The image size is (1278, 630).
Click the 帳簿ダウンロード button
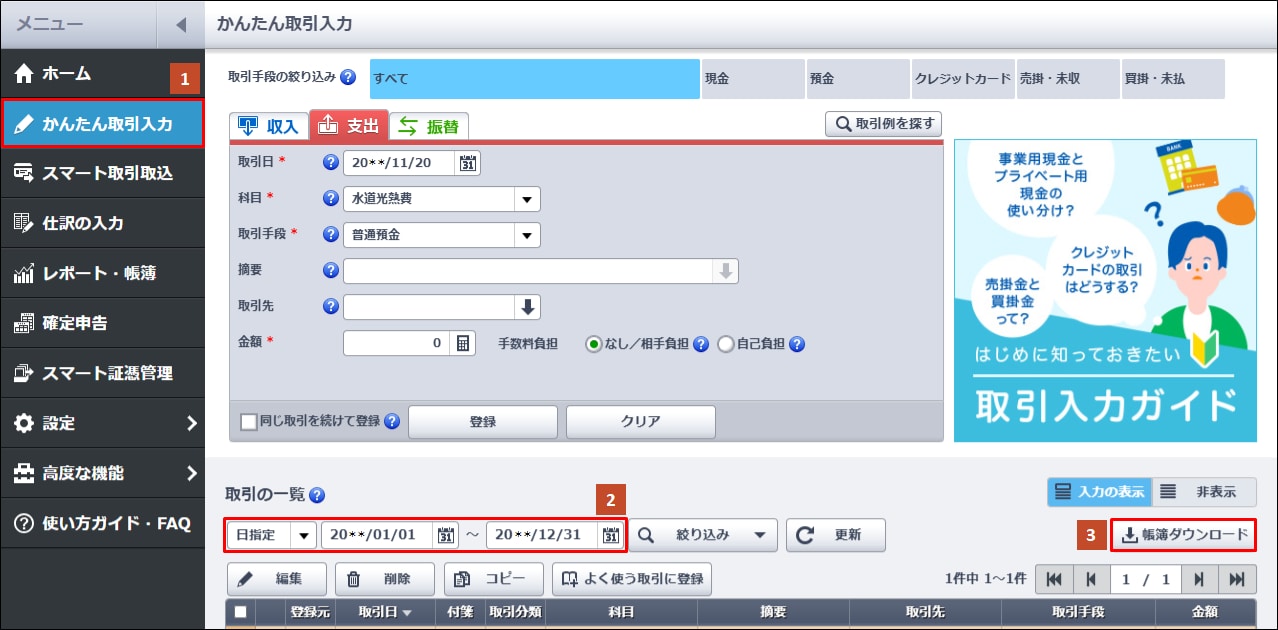(x=1184, y=535)
